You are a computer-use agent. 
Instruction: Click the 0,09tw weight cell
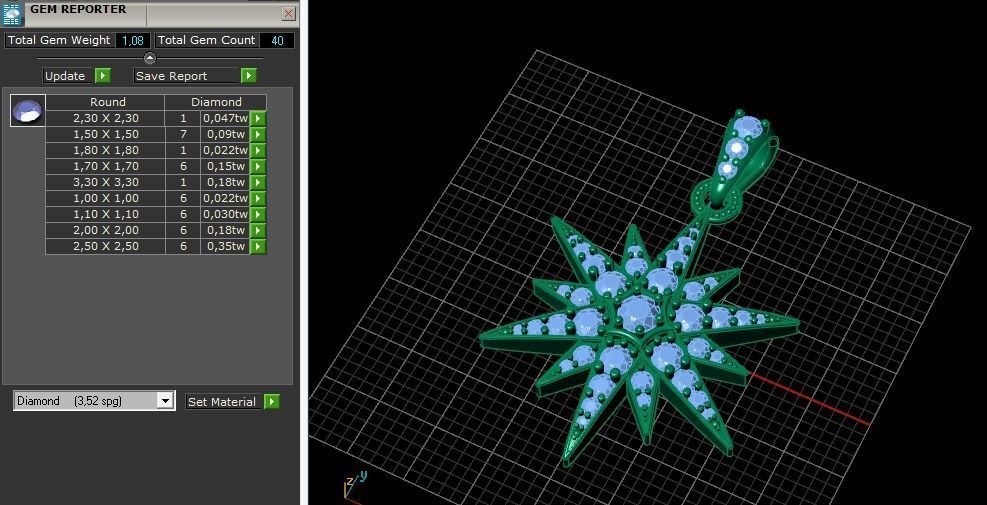point(225,134)
